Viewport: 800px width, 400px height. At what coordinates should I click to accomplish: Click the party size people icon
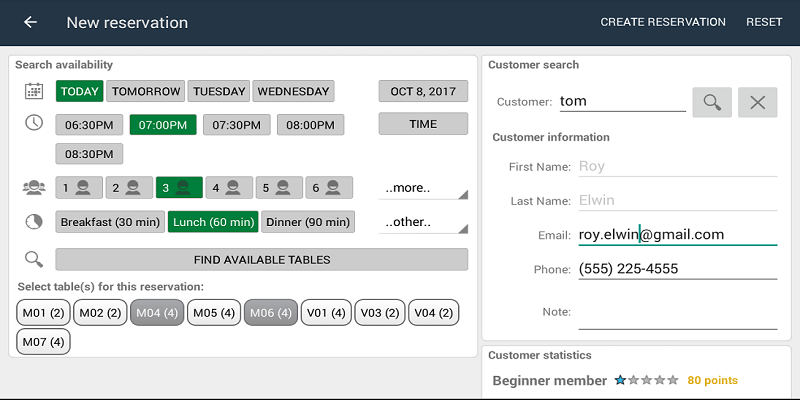34,187
